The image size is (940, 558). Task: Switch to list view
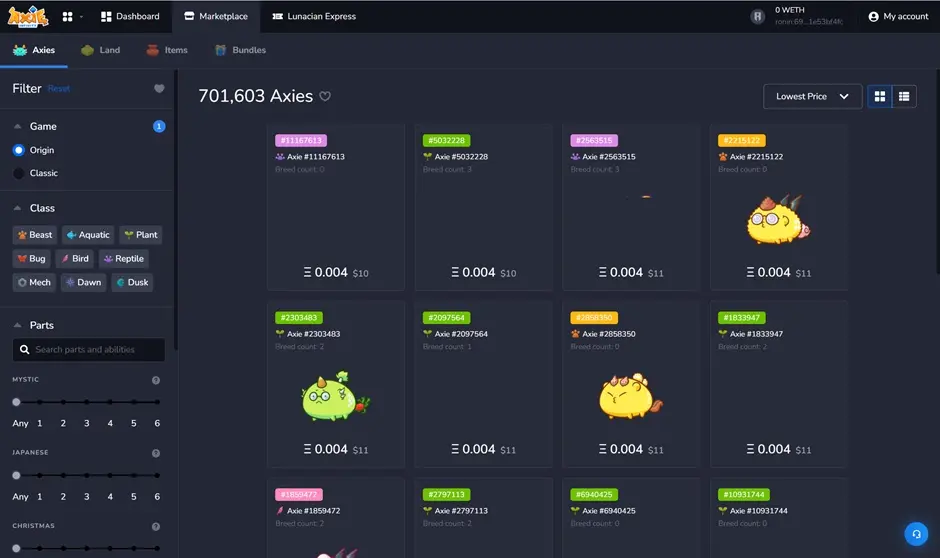[904, 96]
